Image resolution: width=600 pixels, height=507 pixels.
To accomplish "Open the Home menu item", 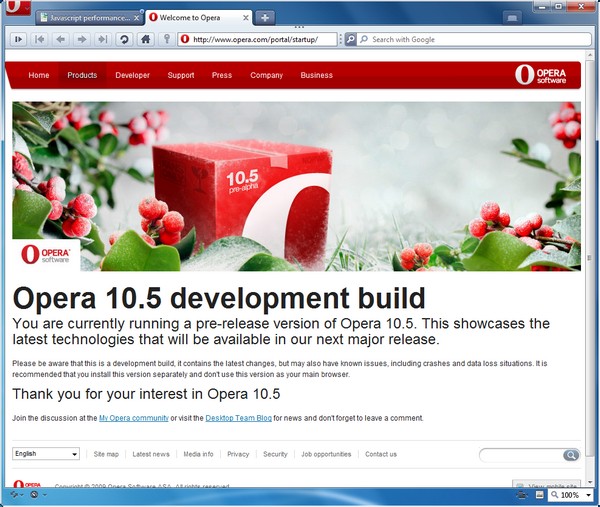I will pyautogui.click(x=39, y=75).
